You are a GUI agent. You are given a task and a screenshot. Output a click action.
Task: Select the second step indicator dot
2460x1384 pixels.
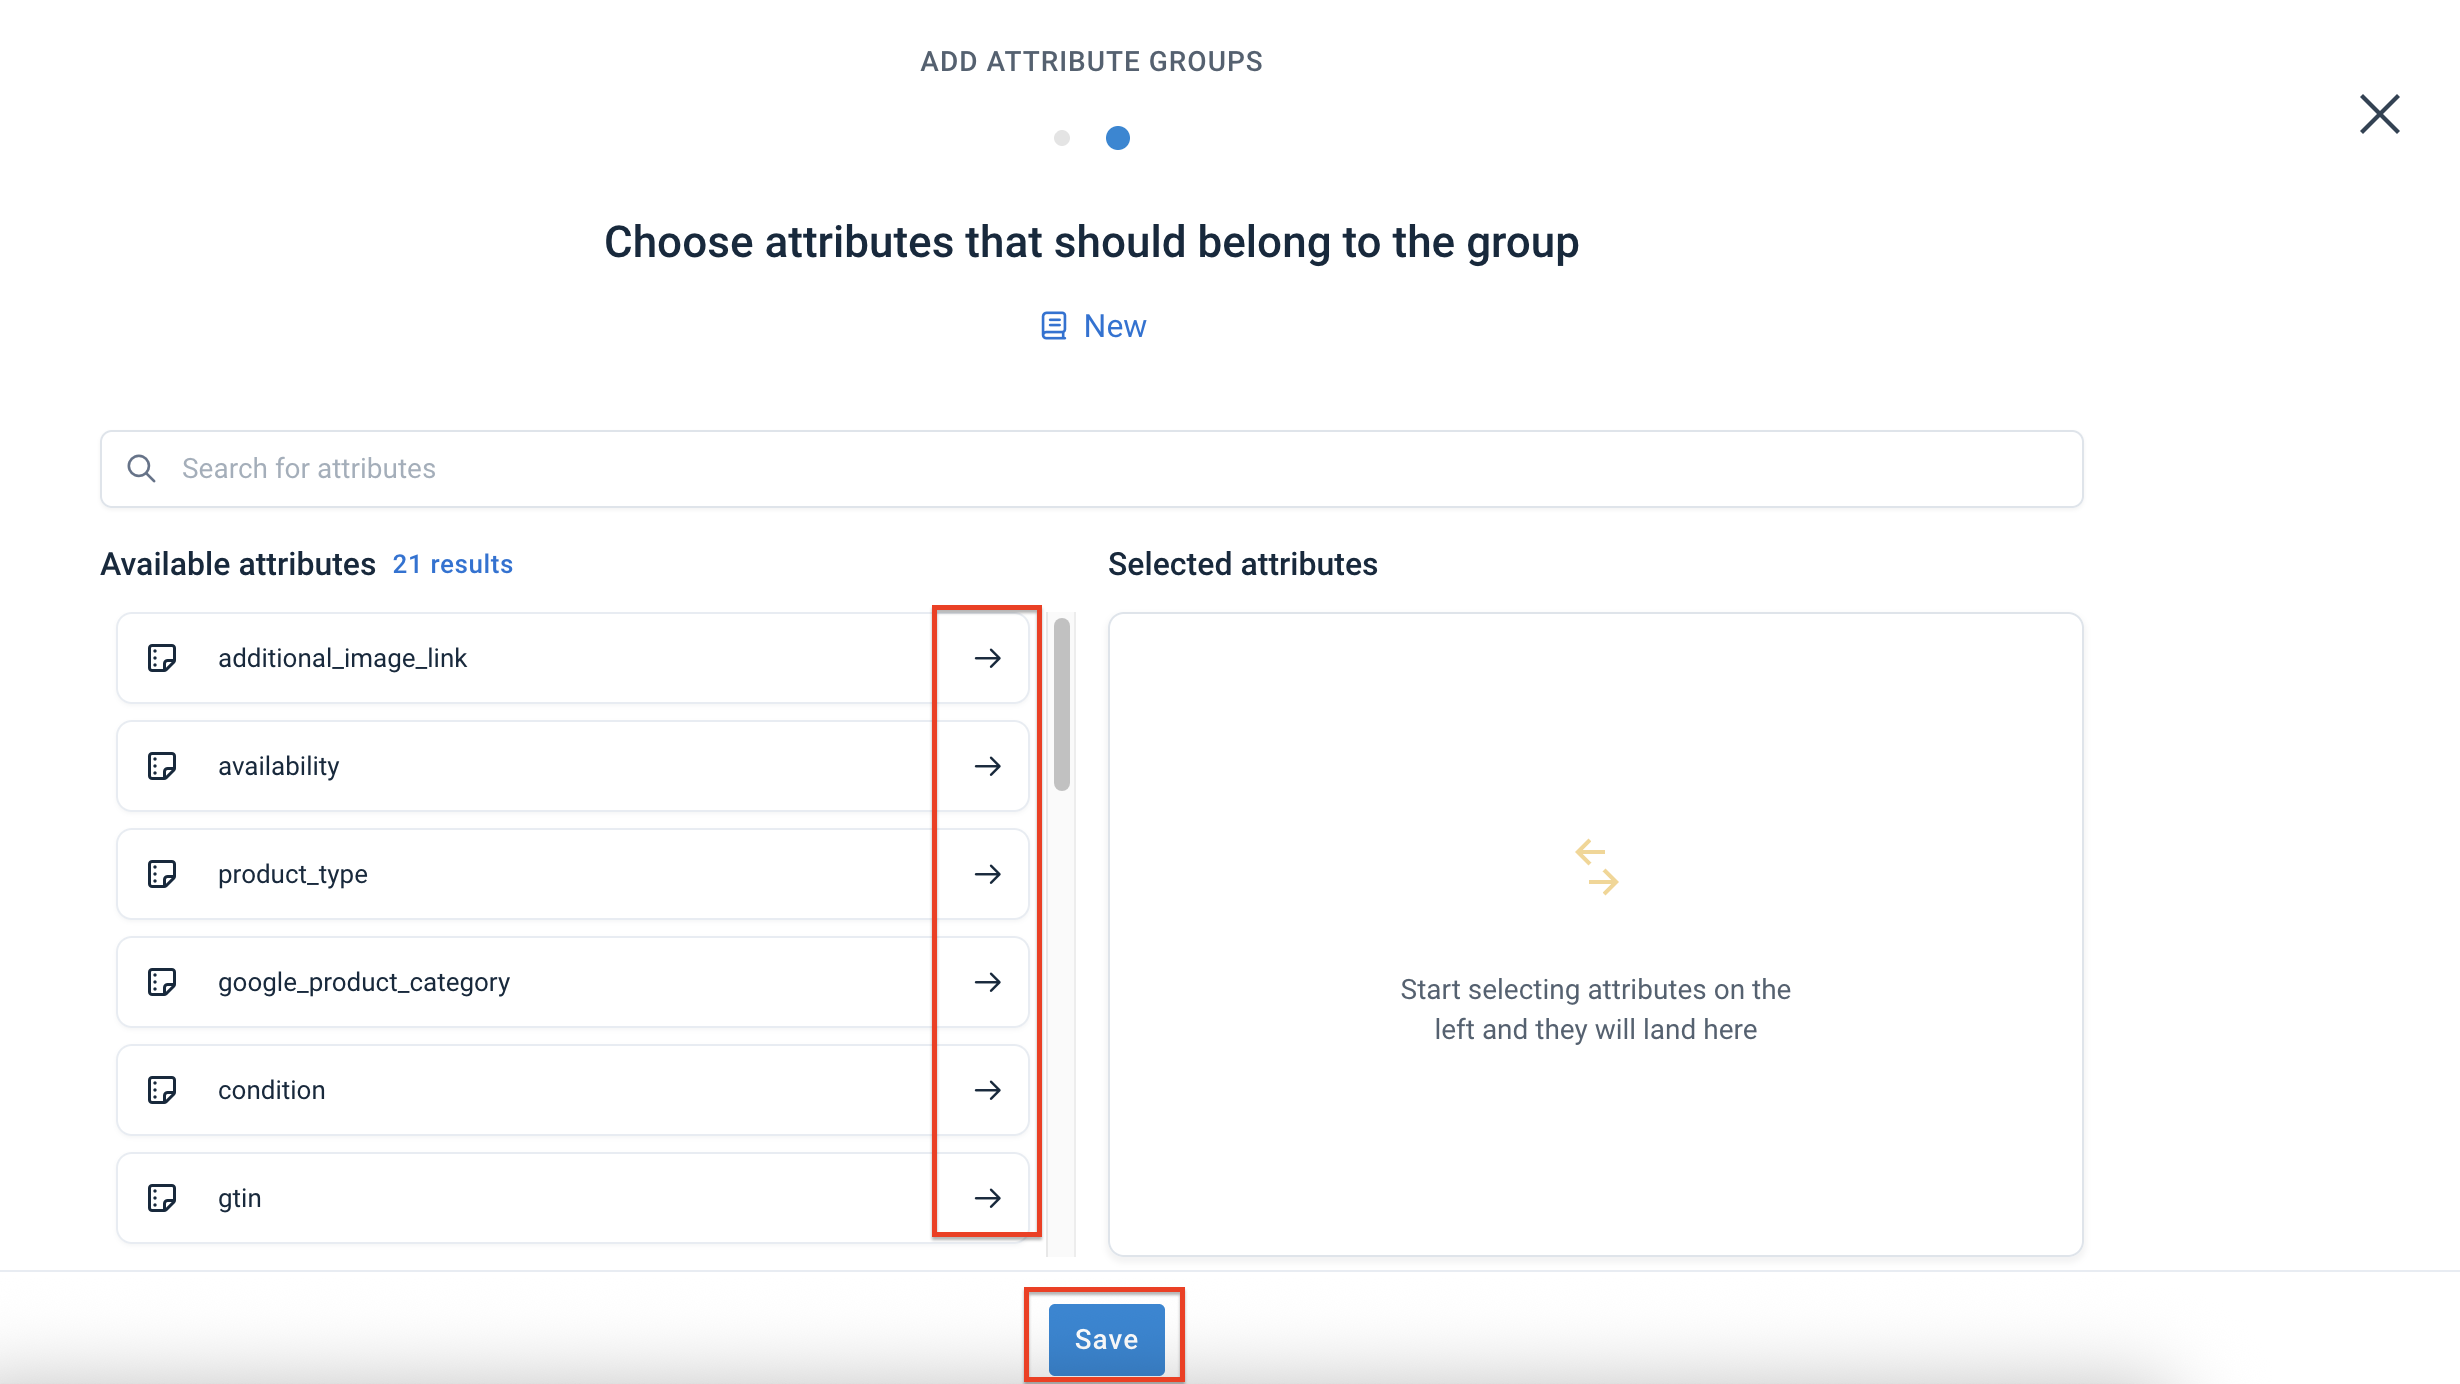[1117, 138]
